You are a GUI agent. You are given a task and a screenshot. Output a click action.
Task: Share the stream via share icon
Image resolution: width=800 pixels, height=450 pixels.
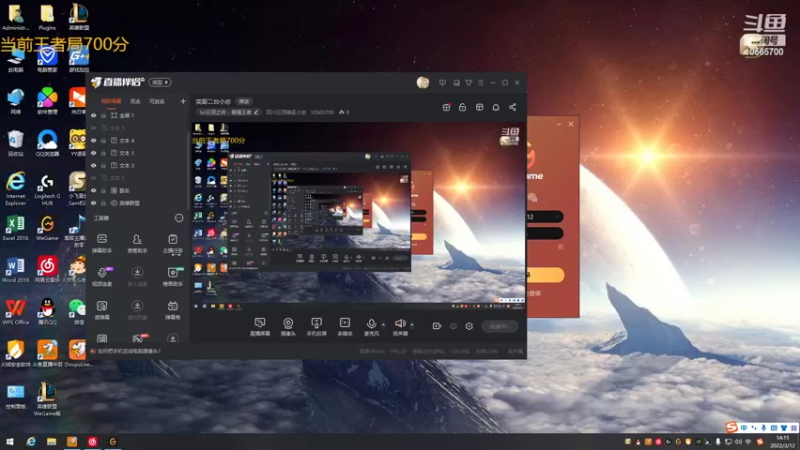[512, 107]
